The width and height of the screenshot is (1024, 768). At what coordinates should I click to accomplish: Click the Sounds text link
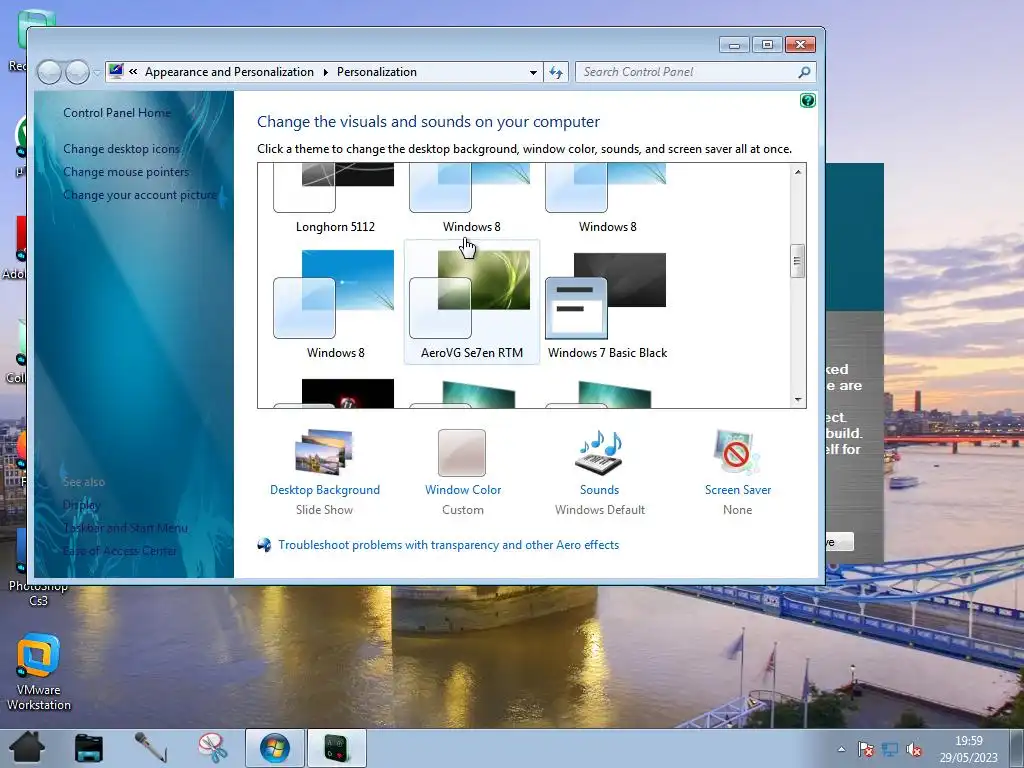599,490
